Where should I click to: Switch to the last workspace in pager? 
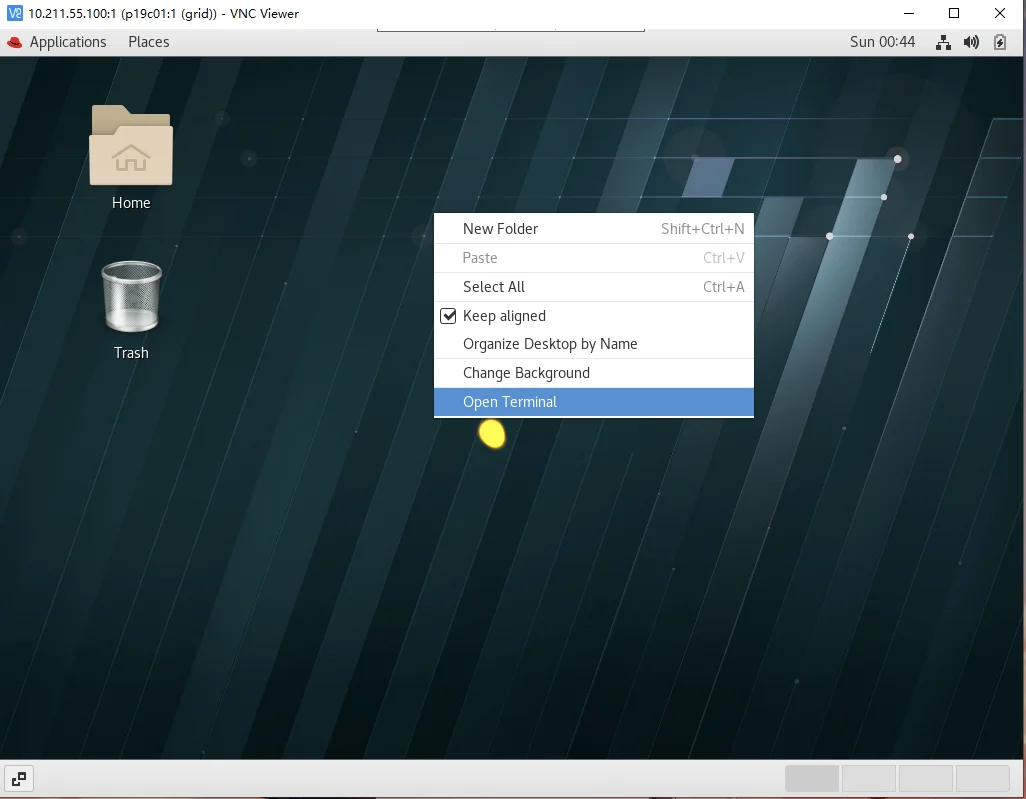point(983,779)
